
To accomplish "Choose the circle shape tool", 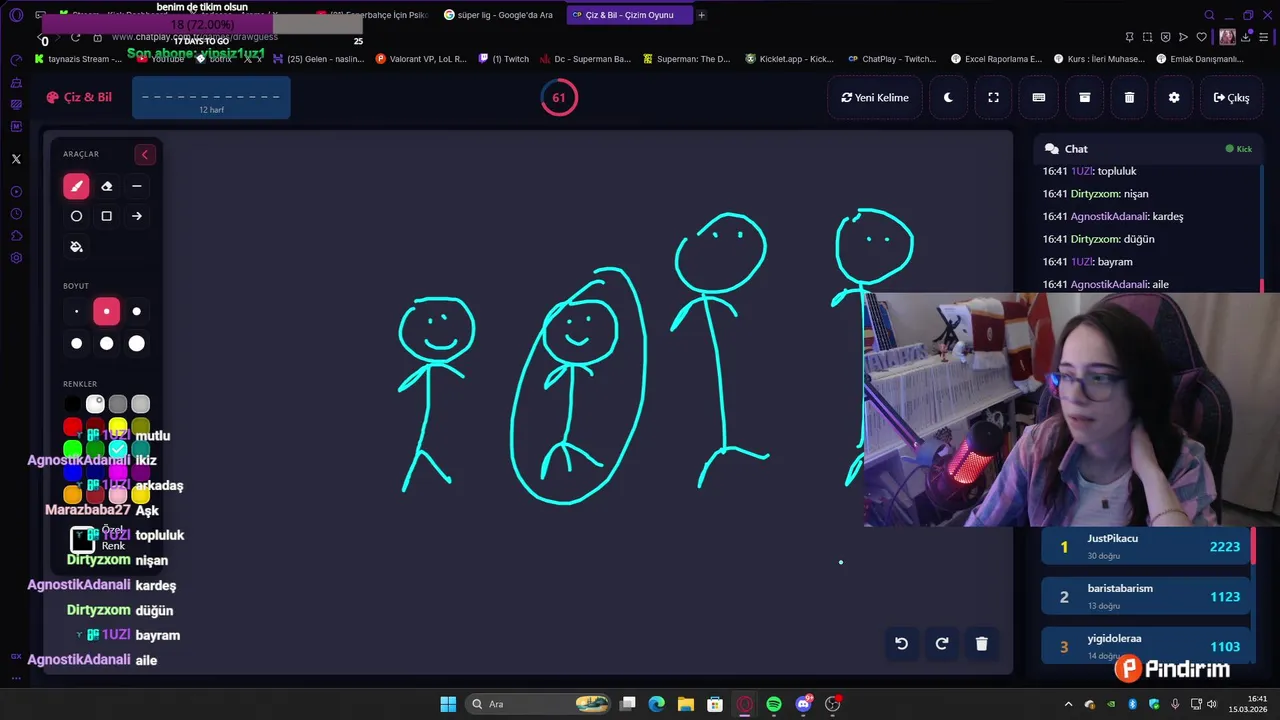I will 76,216.
